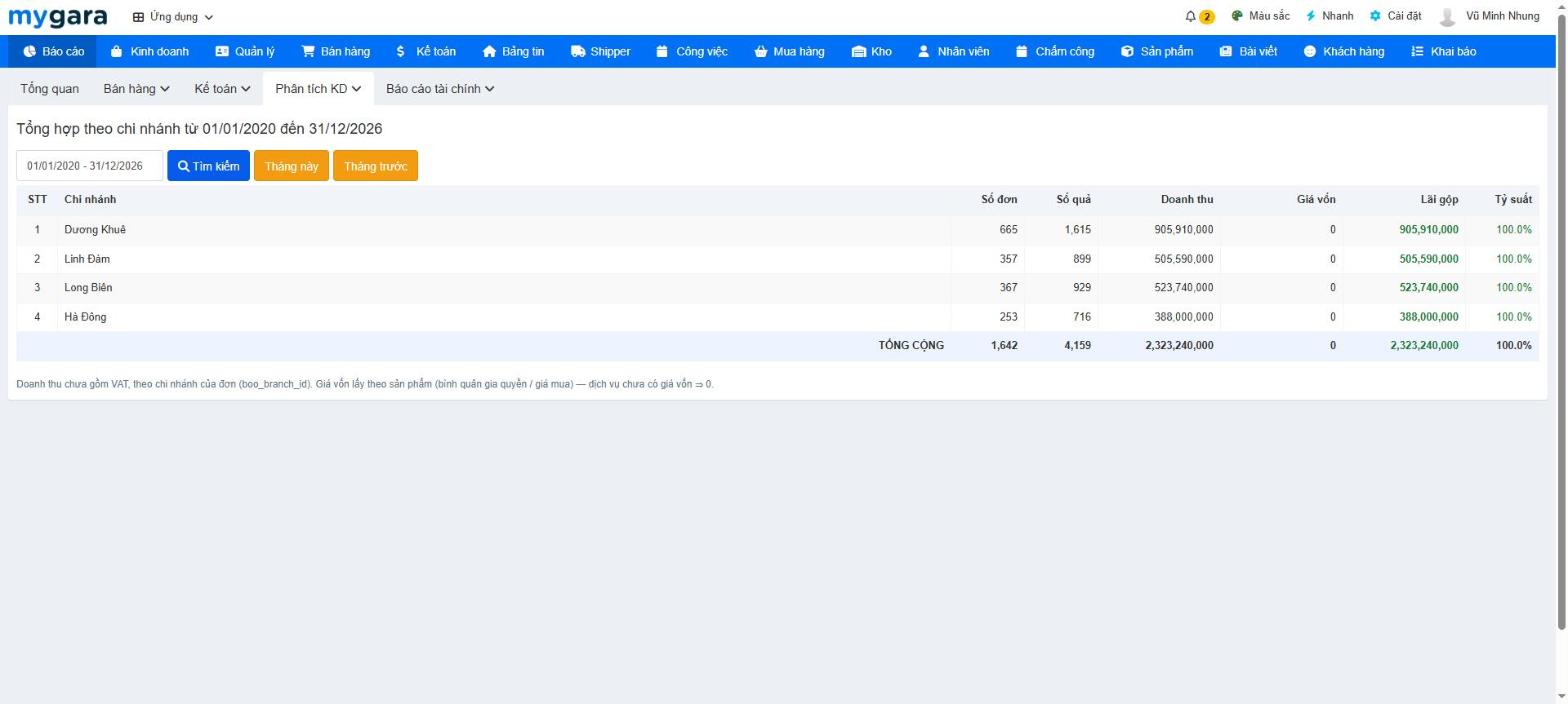
Task: Open the Shipper menu label
Action: tap(610, 51)
